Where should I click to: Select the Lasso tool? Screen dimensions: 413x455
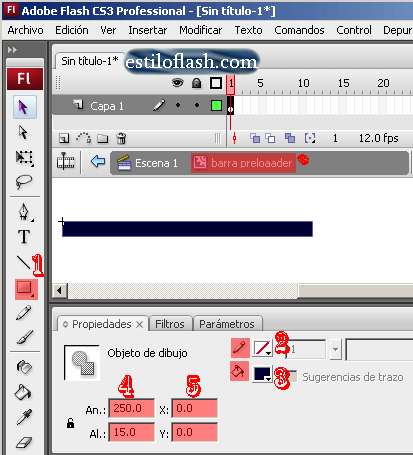[24, 182]
